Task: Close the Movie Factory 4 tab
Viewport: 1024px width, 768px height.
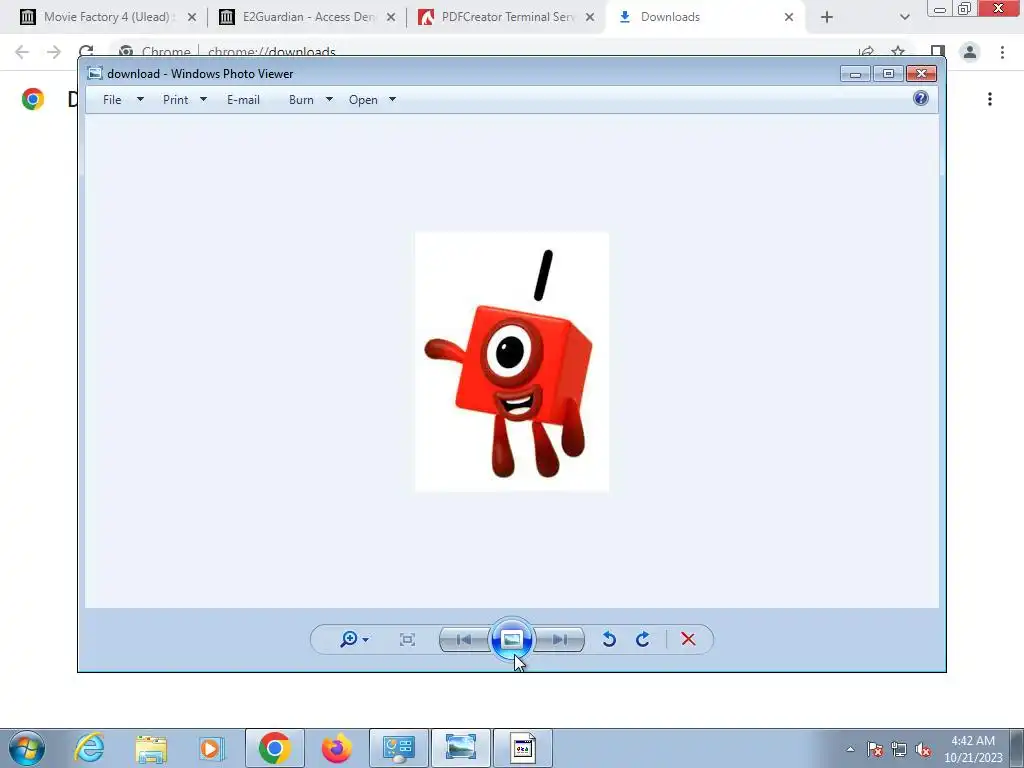Action: [x=192, y=17]
